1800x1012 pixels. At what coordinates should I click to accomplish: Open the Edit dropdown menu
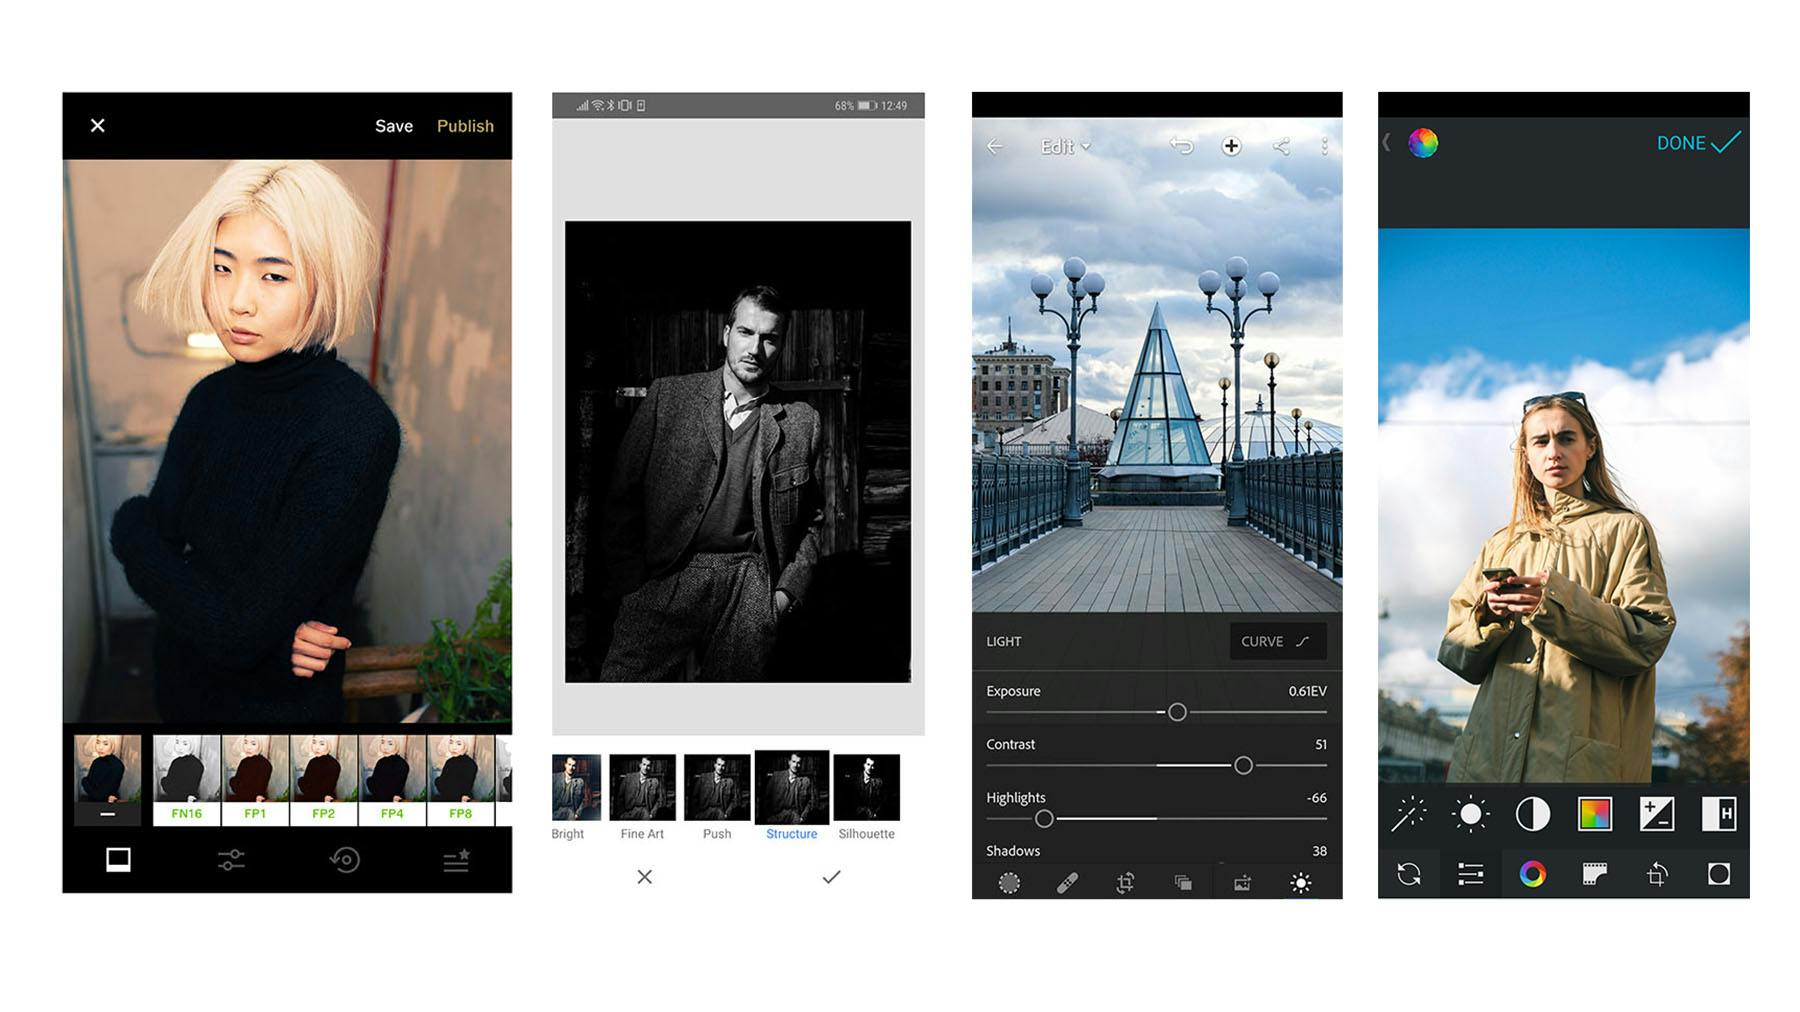(x=1063, y=147)
